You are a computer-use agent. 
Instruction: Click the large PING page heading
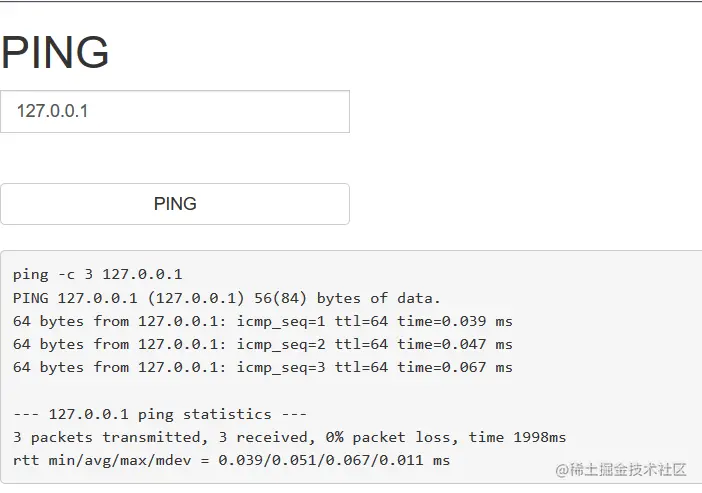point(55,52)
